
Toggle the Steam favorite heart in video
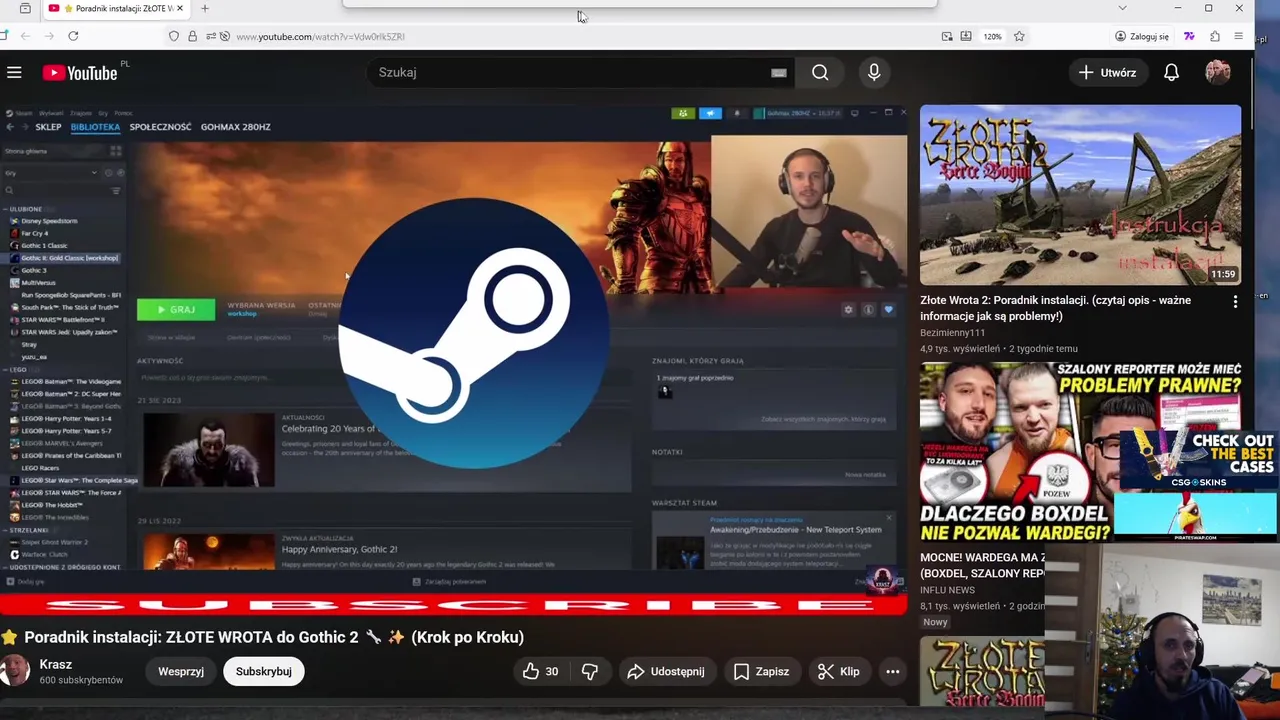point(888,310)
